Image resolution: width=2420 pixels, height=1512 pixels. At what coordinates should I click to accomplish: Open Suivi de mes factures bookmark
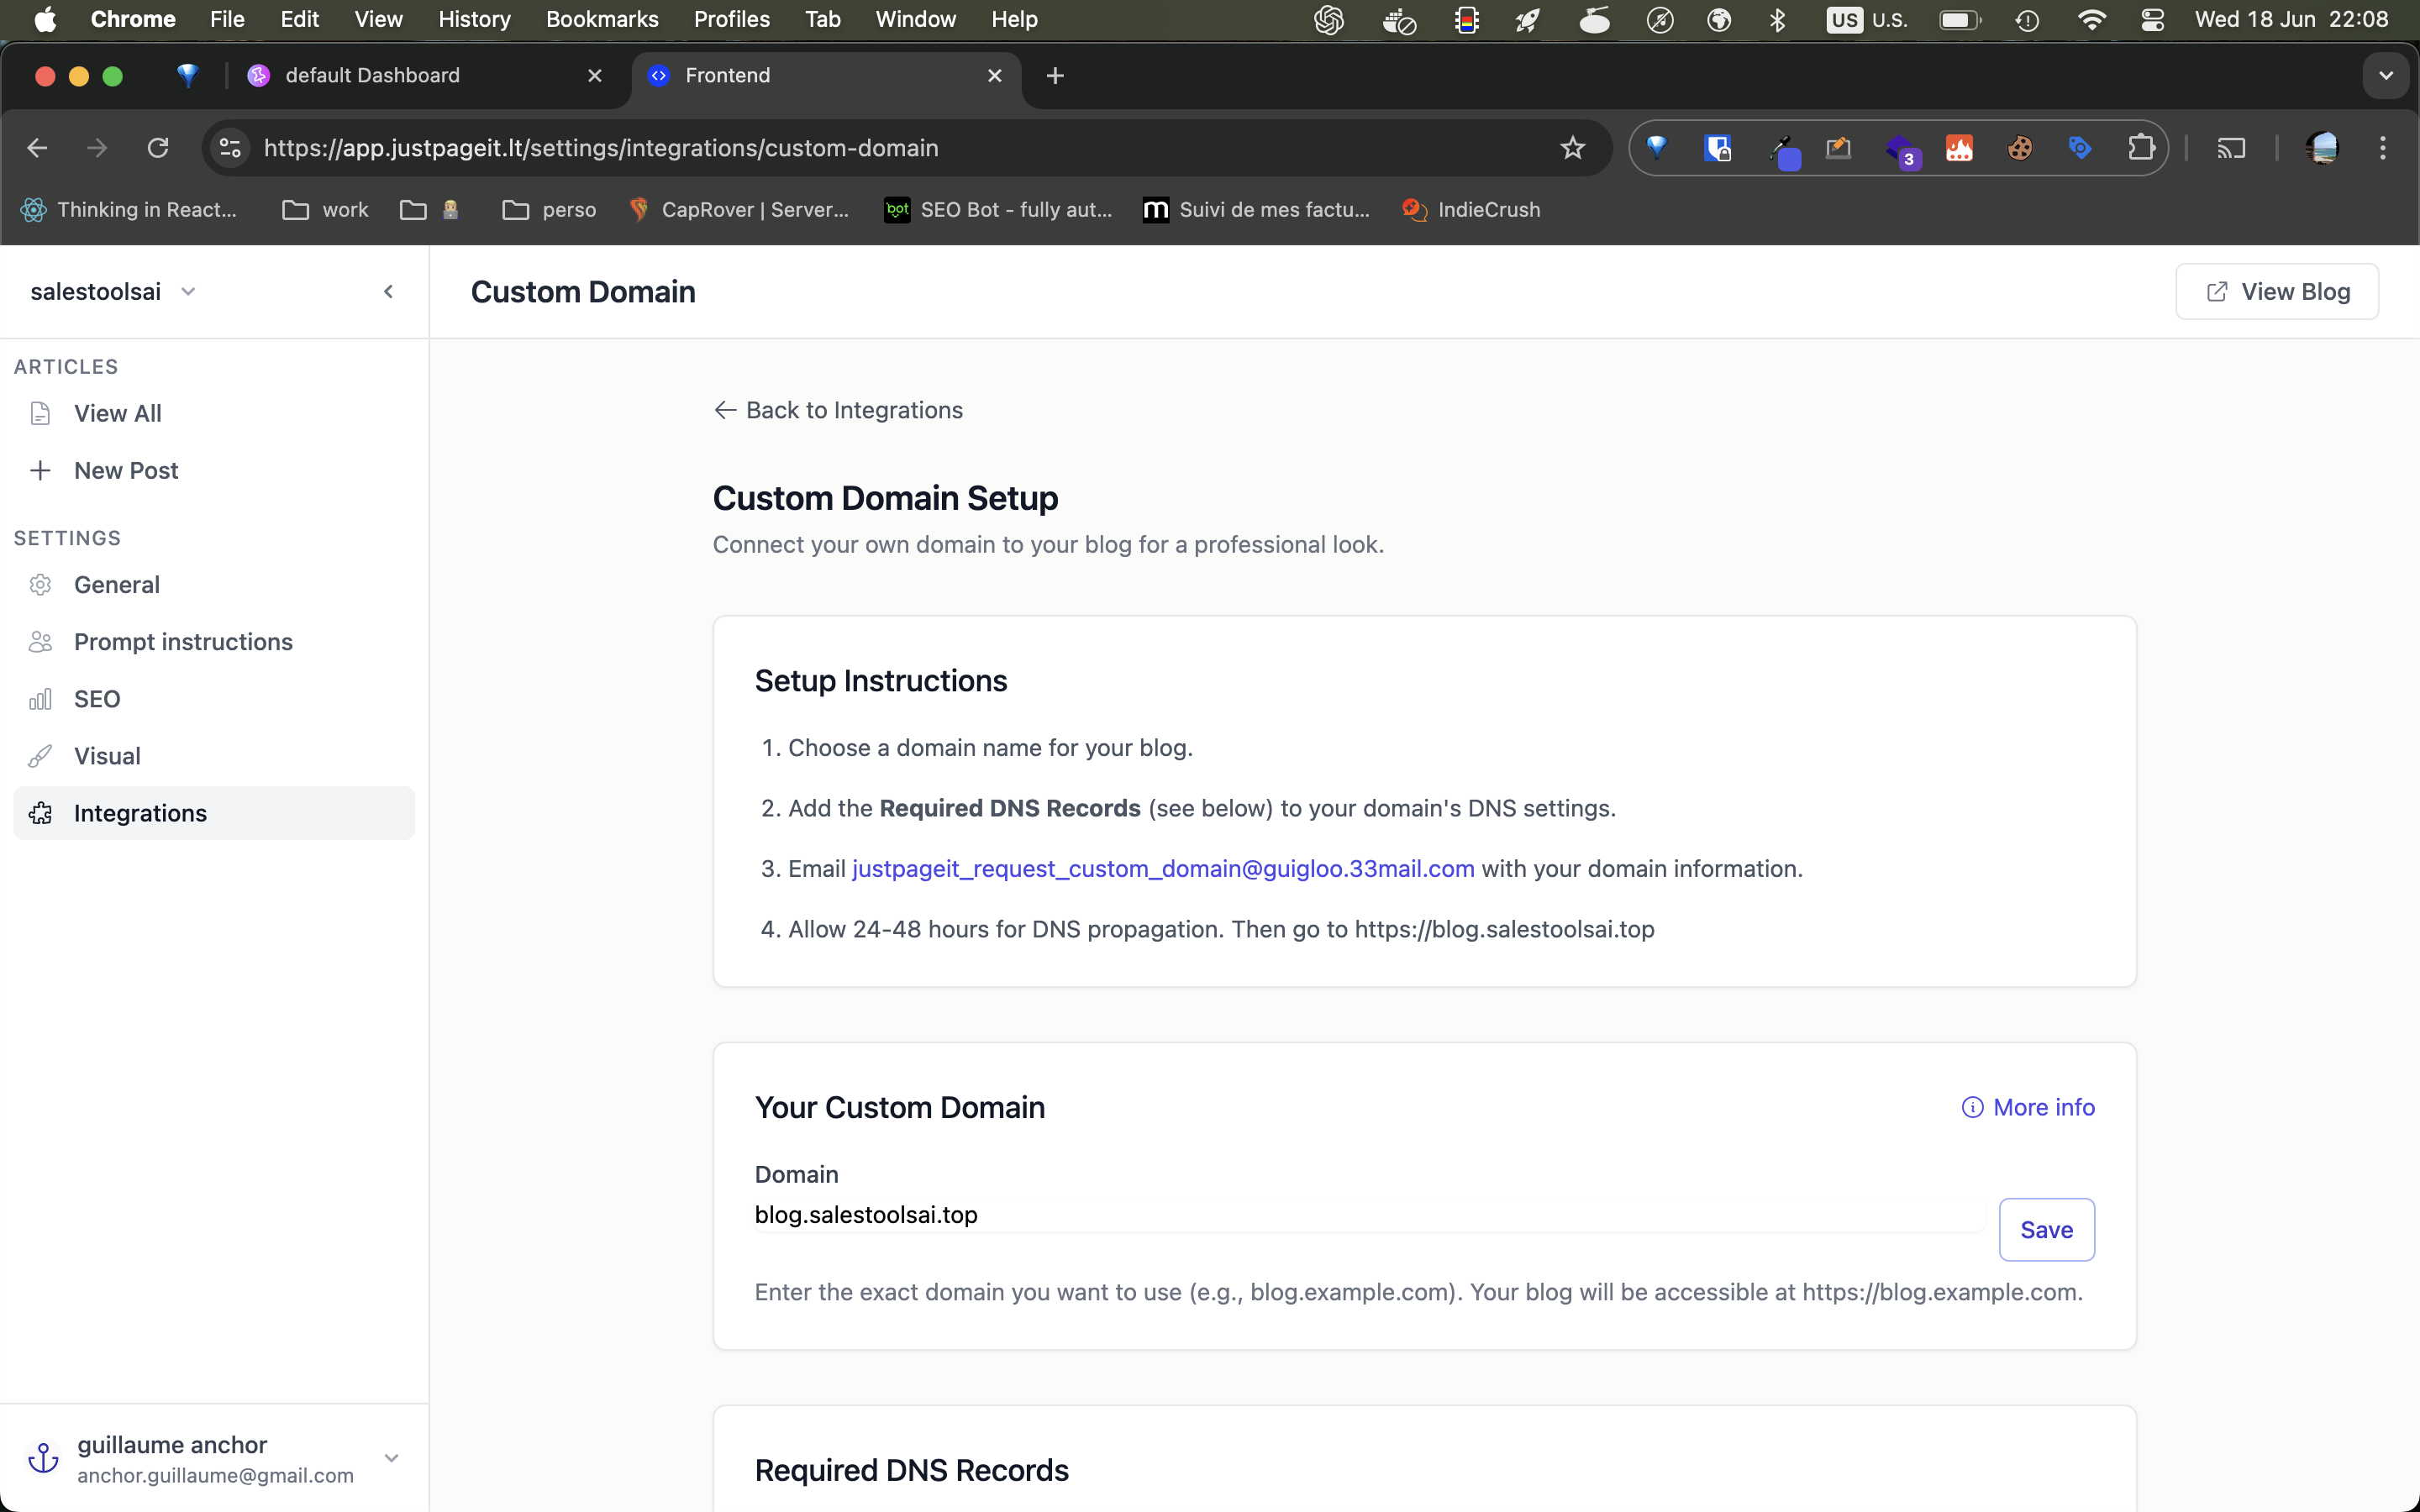(x=1256, y=210)
